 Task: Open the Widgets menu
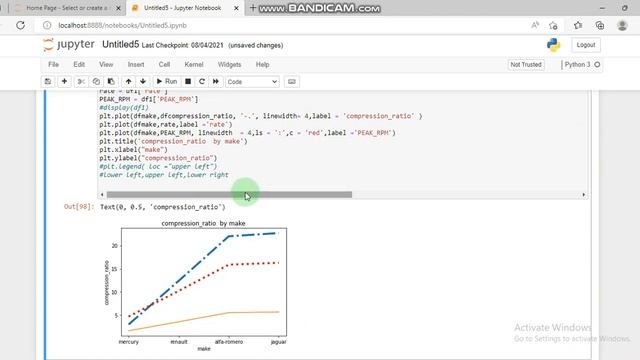coord(229,64)
